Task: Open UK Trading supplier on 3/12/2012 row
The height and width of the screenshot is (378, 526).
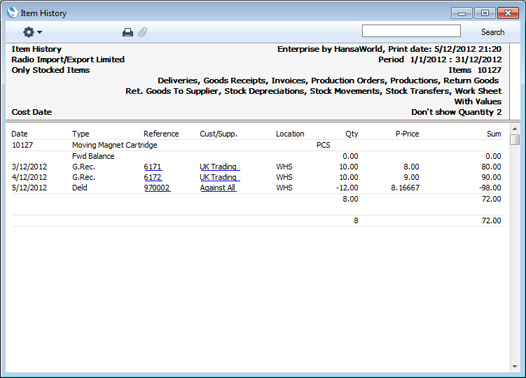Action: click(x=219, y=167)
